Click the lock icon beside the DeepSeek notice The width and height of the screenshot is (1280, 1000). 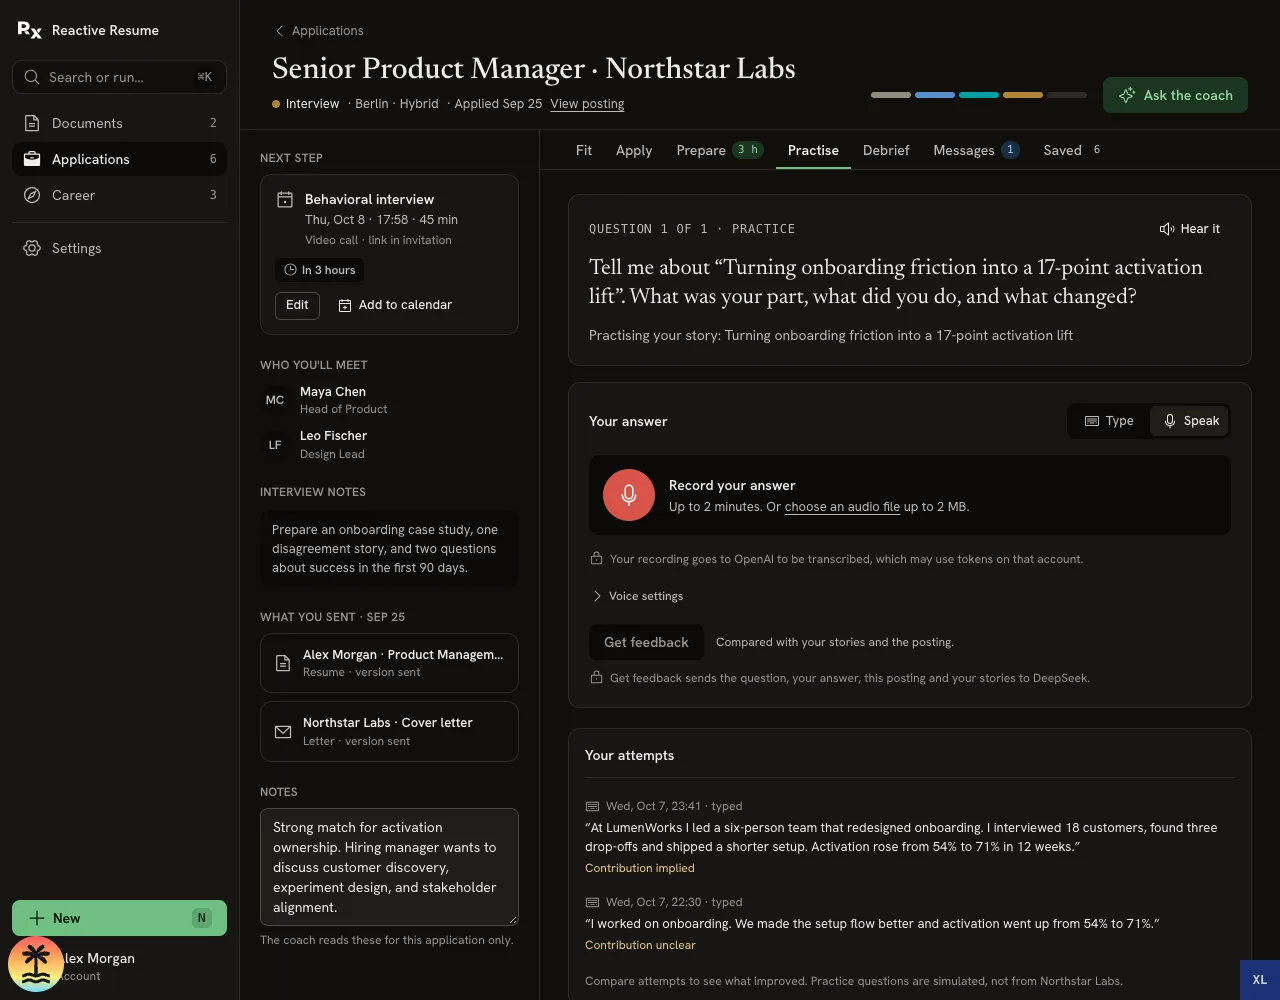coord(596,678)
